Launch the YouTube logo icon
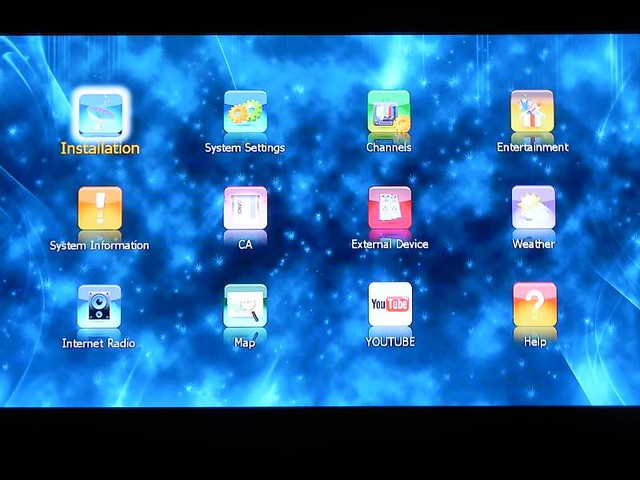 (x=390, y=304)
